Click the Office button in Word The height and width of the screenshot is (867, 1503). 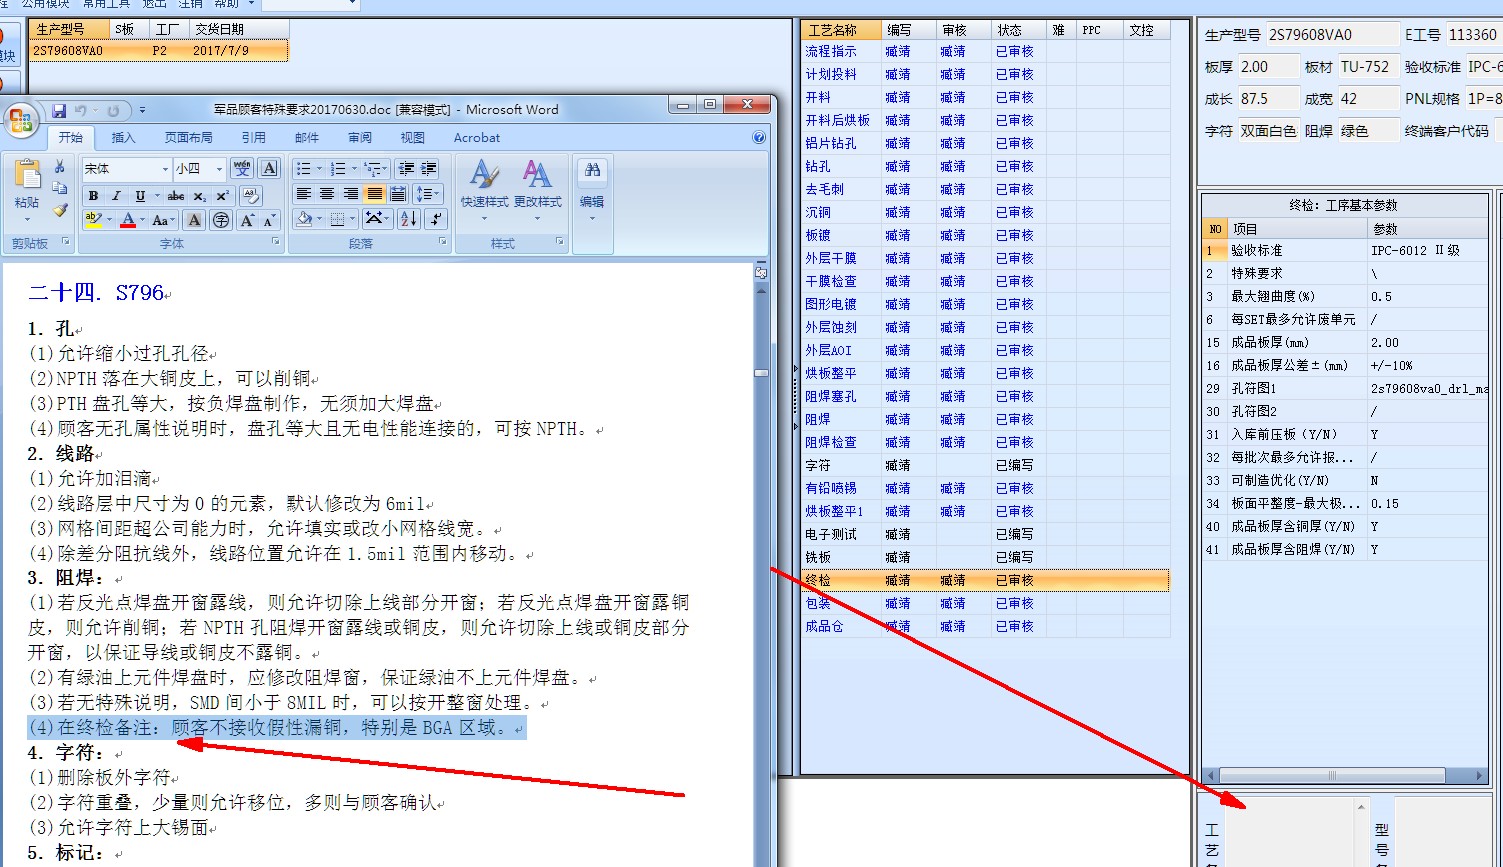(22, 121)
